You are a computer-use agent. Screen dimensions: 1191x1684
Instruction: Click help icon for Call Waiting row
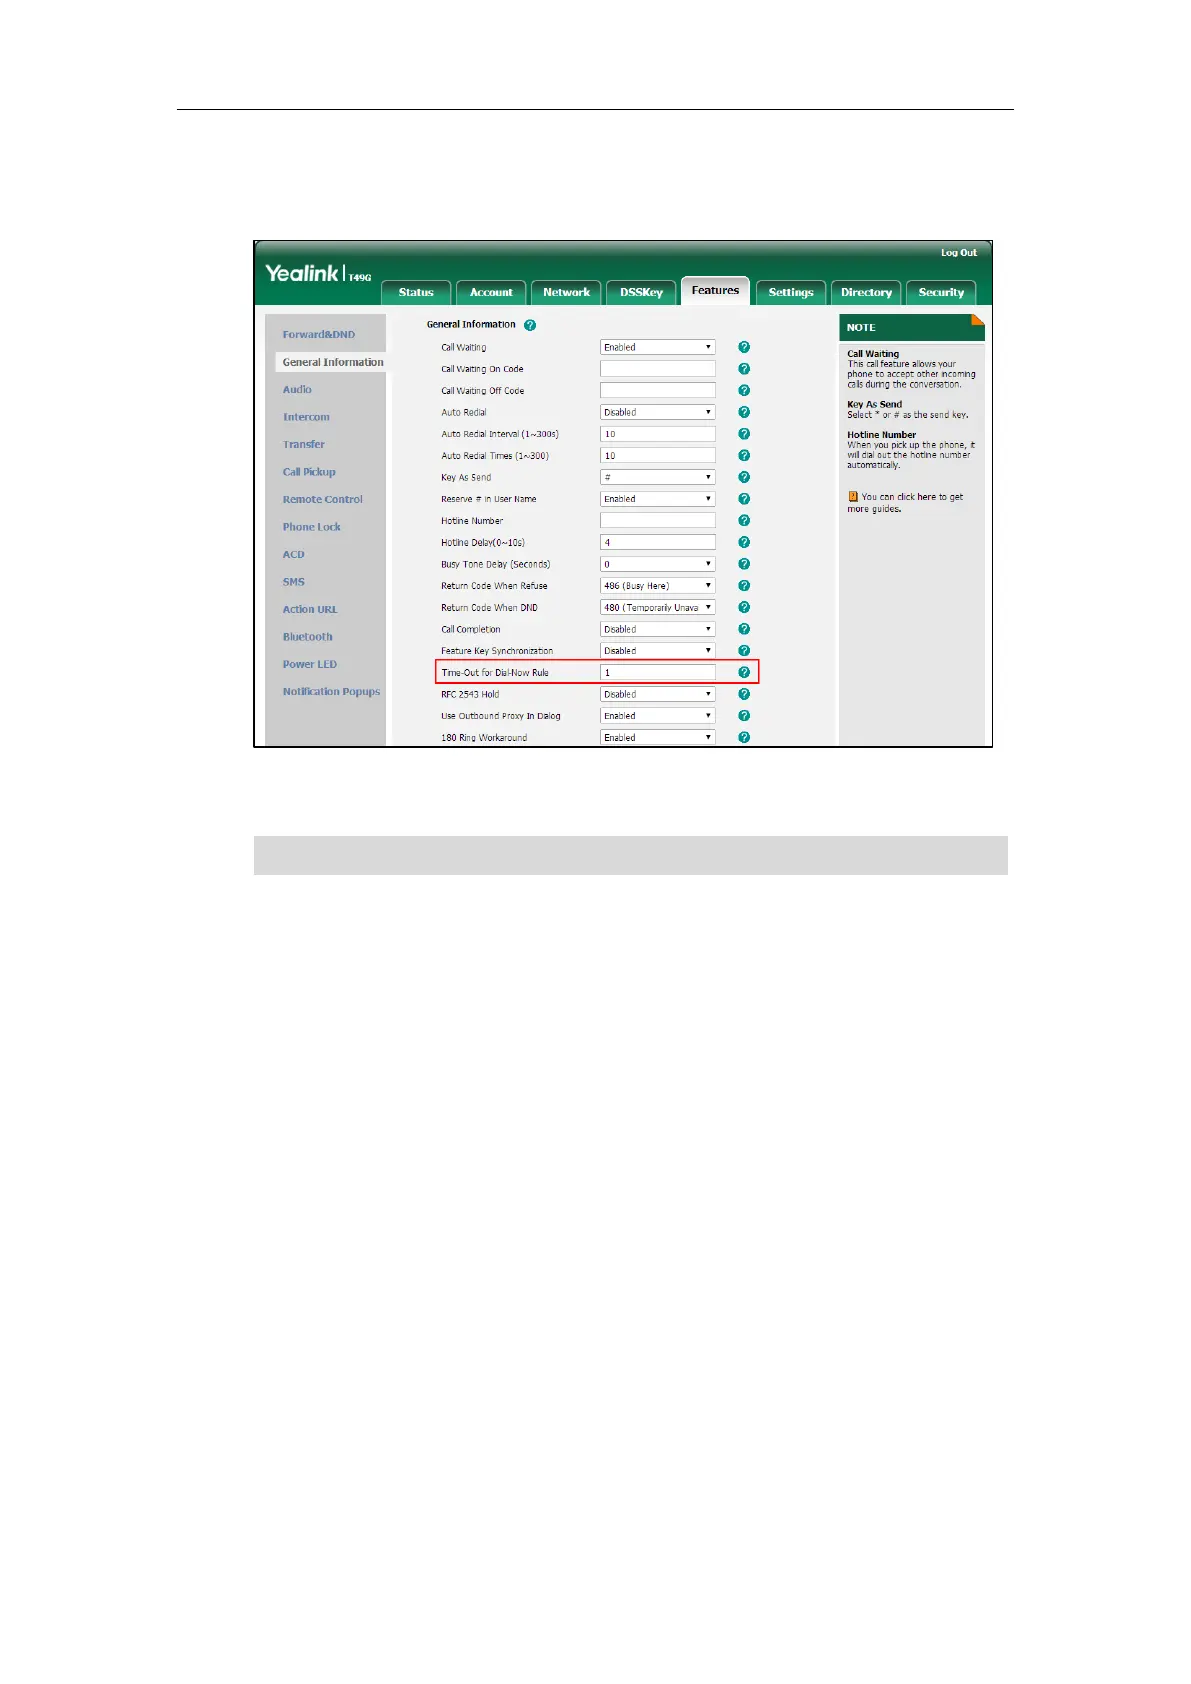click(x=744, y=347)
